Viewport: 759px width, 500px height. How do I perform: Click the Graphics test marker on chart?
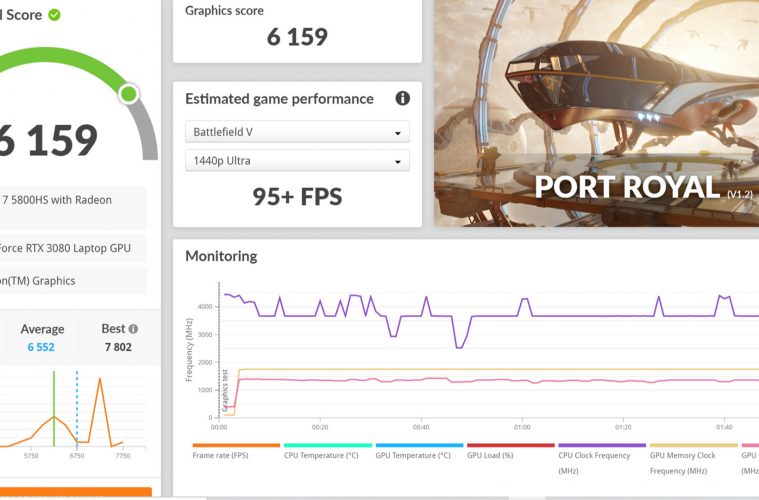click(225, 390)
